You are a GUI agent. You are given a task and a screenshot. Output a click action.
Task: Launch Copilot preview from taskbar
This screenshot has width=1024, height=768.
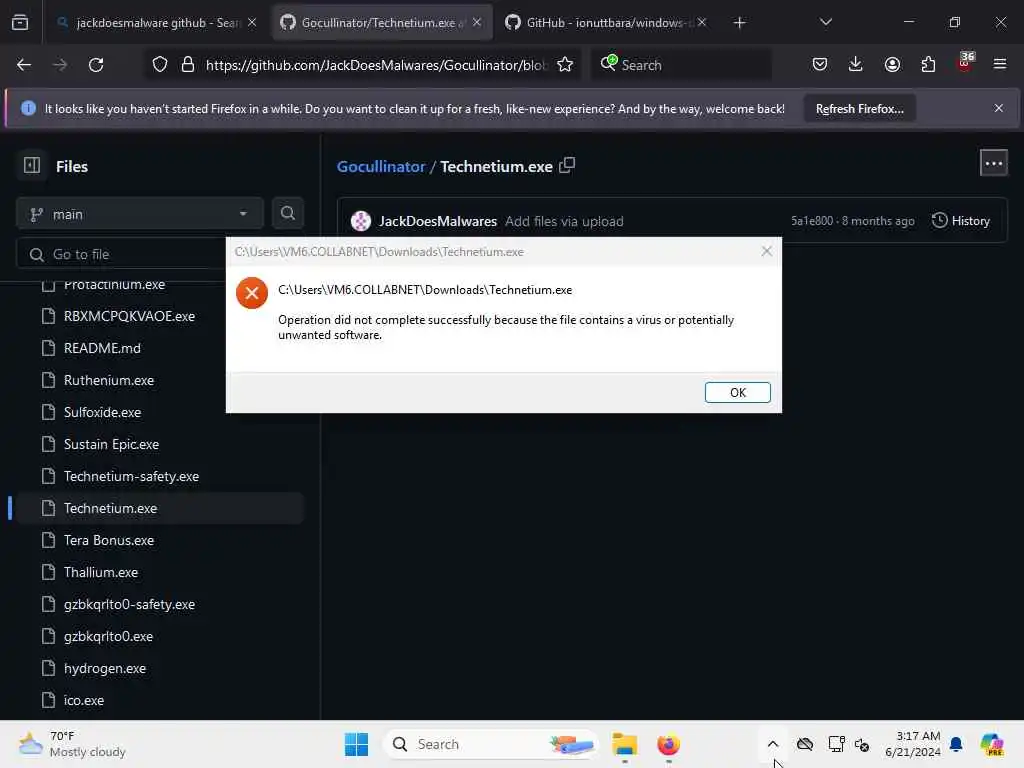tap(992, 744)
